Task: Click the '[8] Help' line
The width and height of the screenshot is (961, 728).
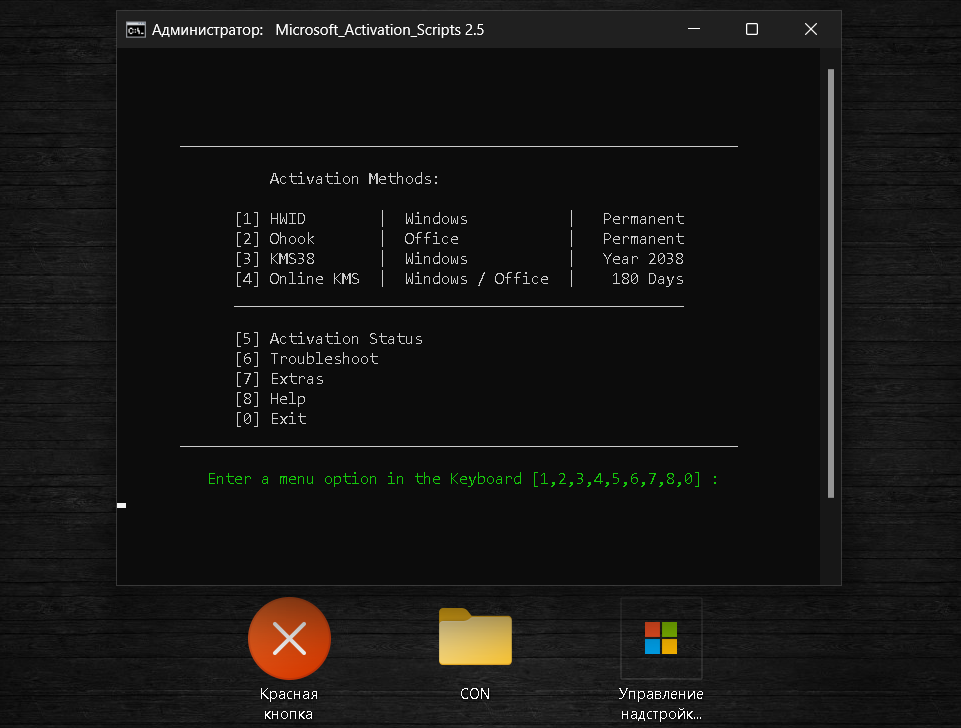Action: (x=270, y=399)
